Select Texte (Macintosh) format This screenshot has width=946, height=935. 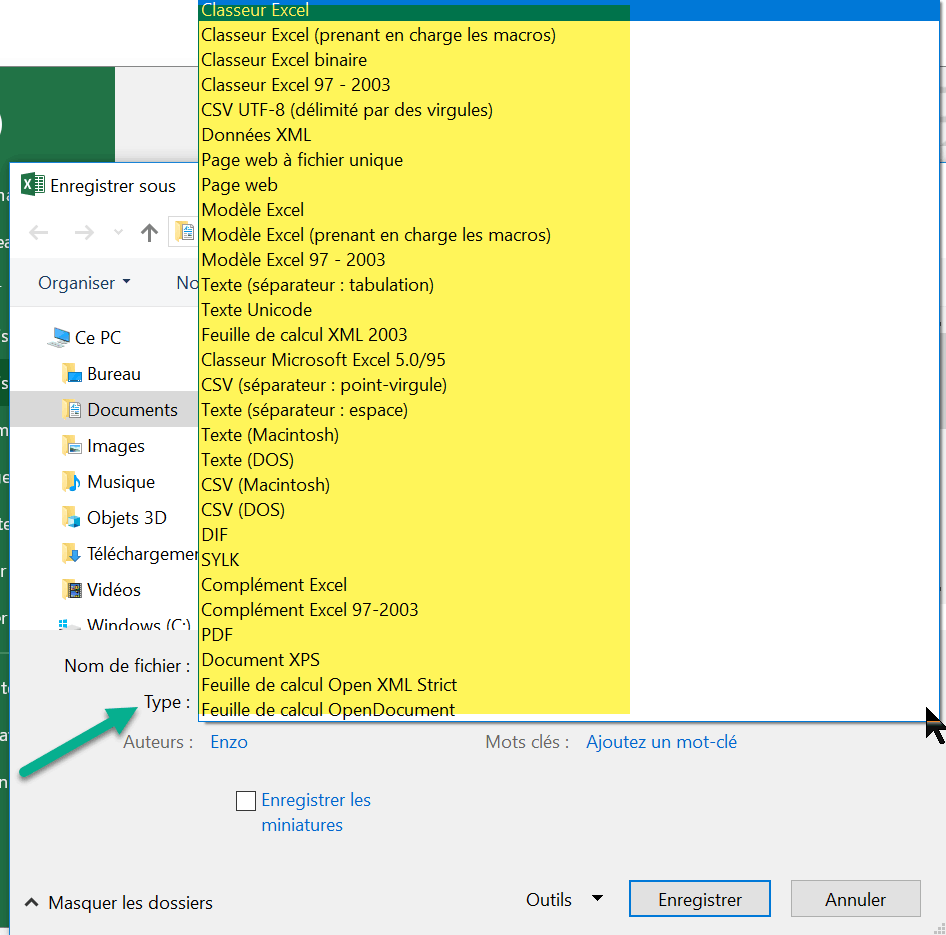[x=568, y=434]
